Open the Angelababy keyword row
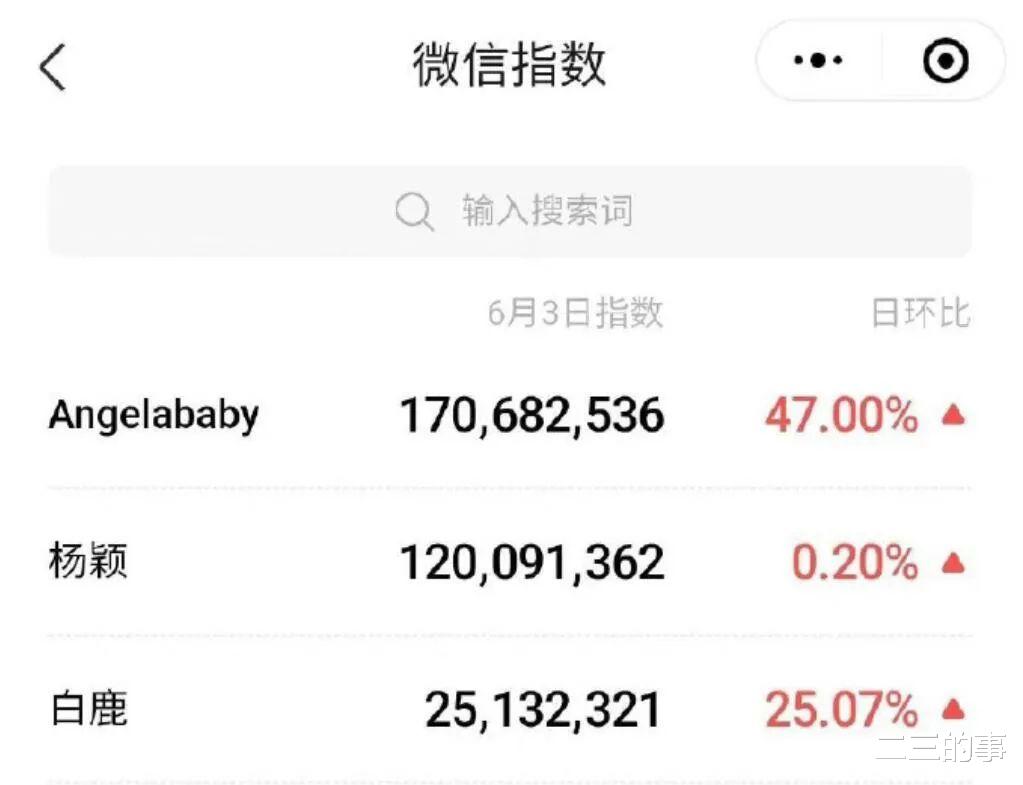Screen dimensions: 1023x785 510,415
